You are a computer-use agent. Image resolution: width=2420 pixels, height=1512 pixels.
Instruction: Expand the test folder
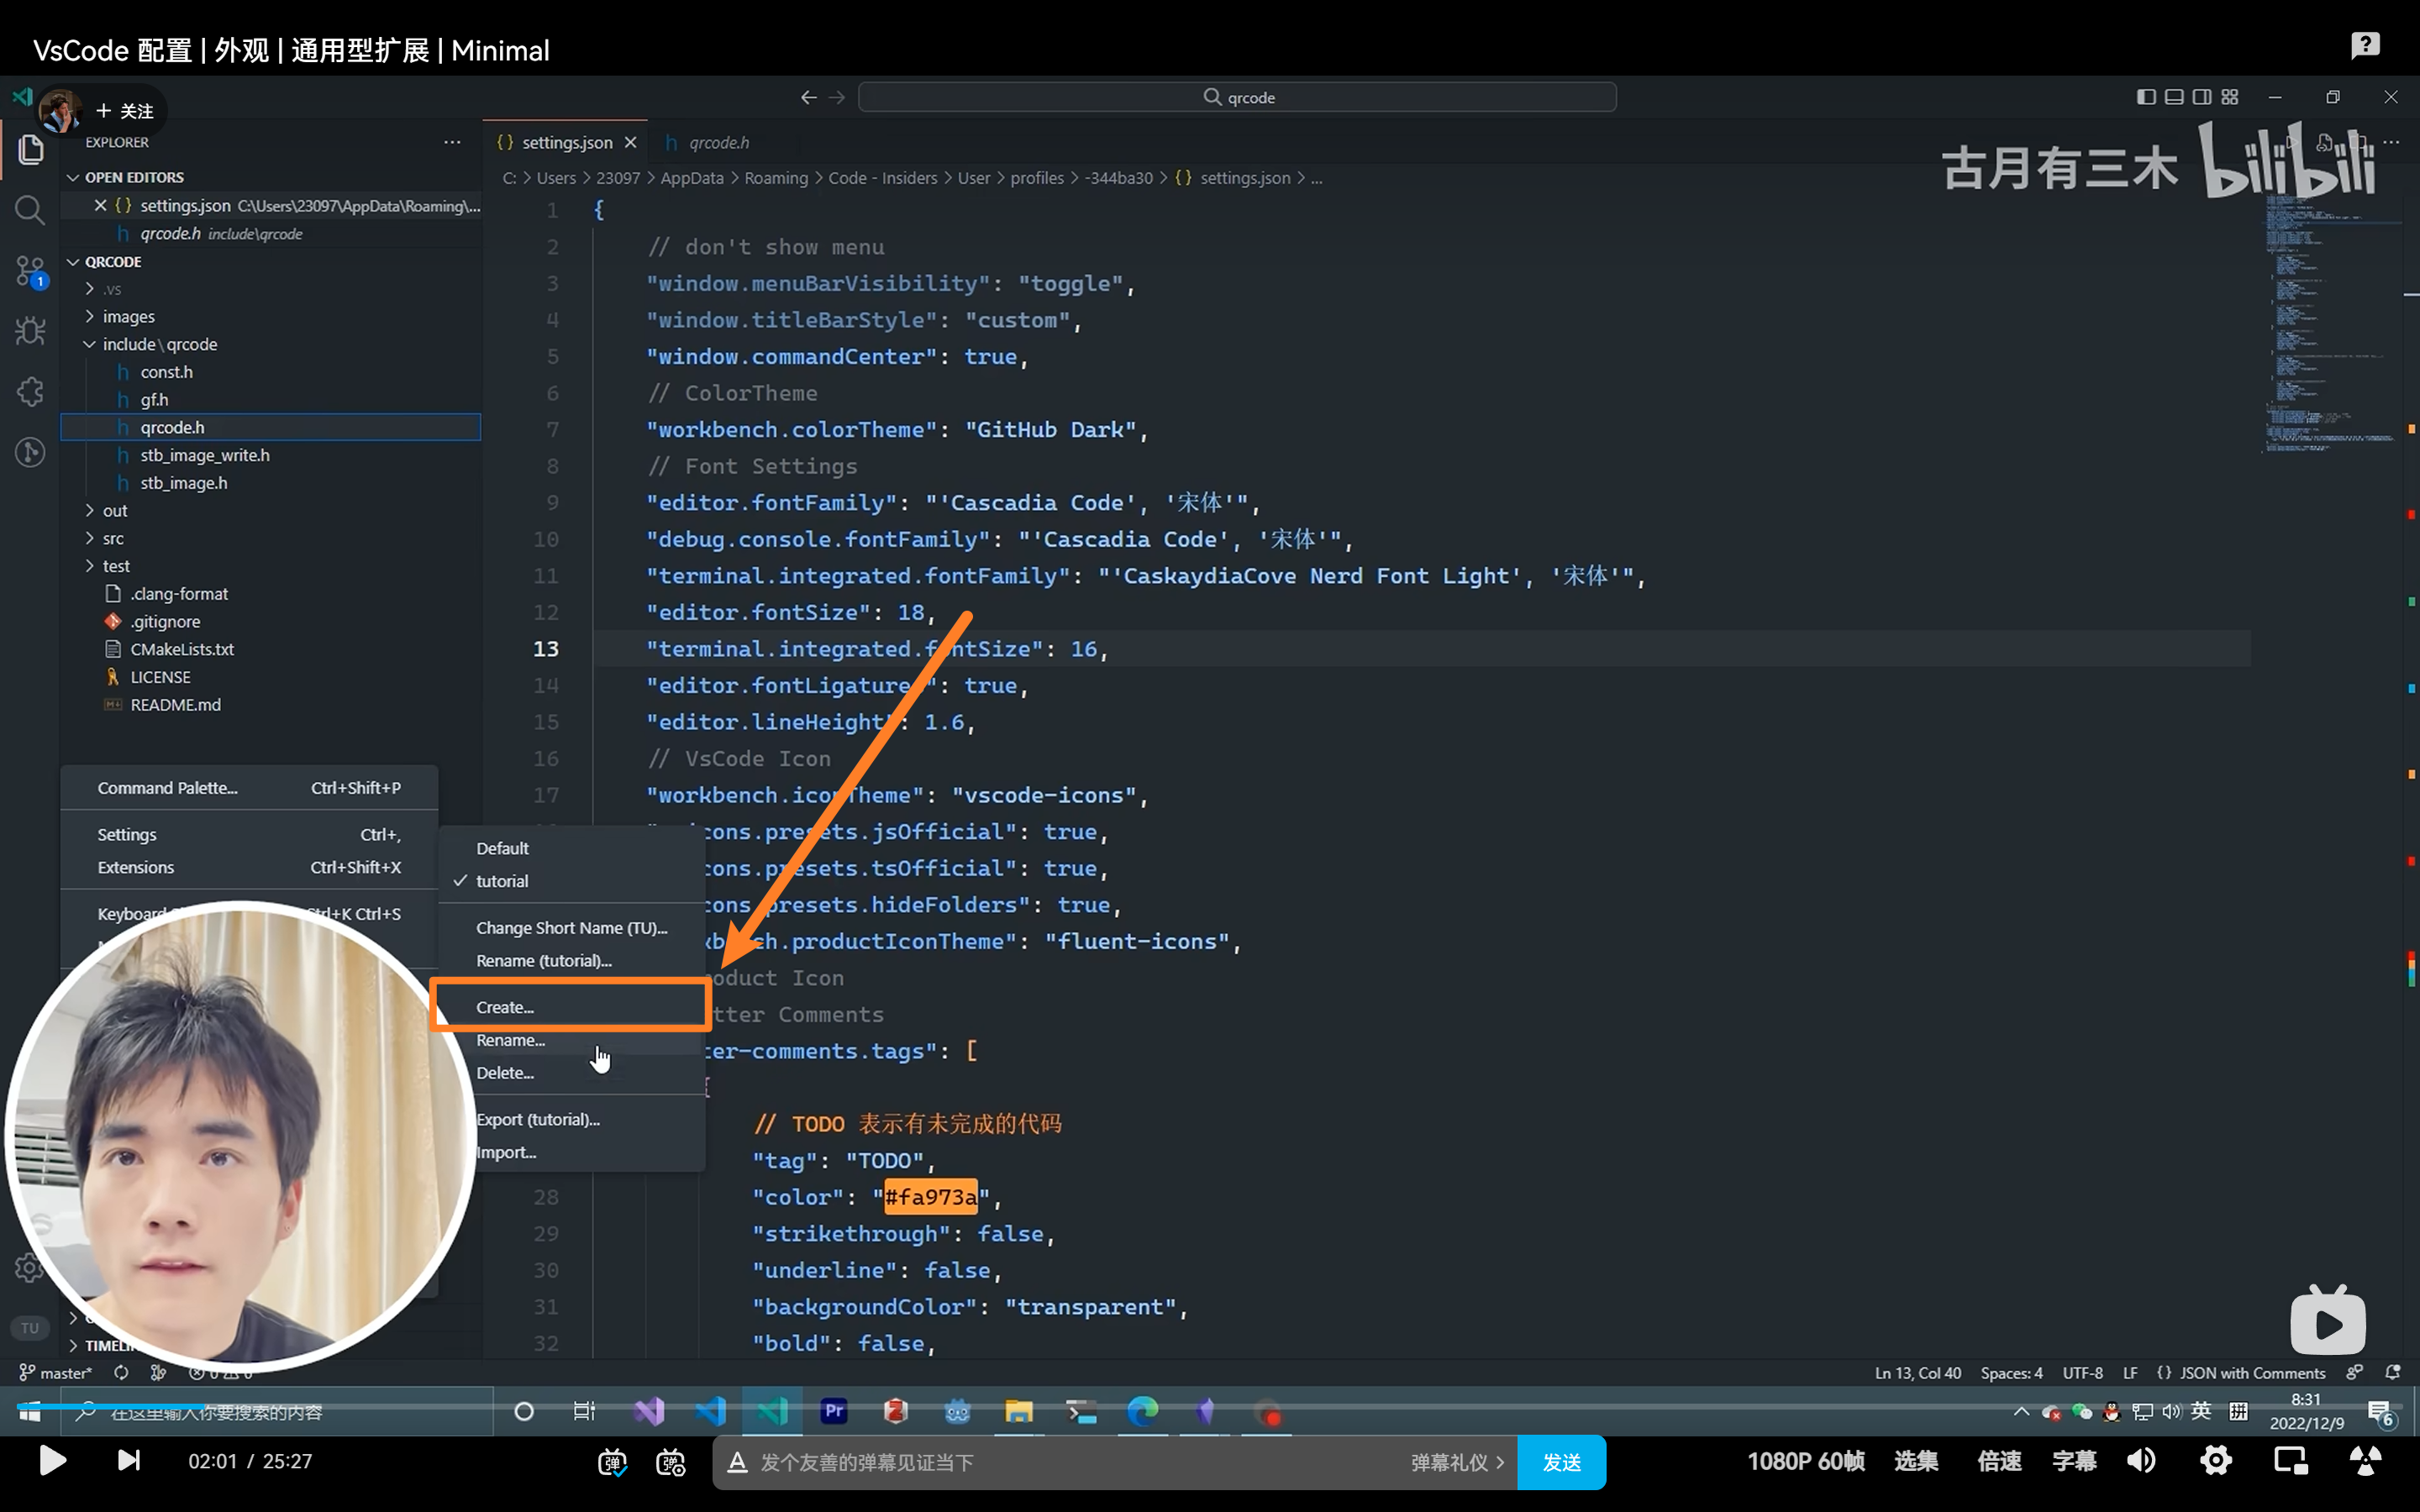[x=90, y=566]
